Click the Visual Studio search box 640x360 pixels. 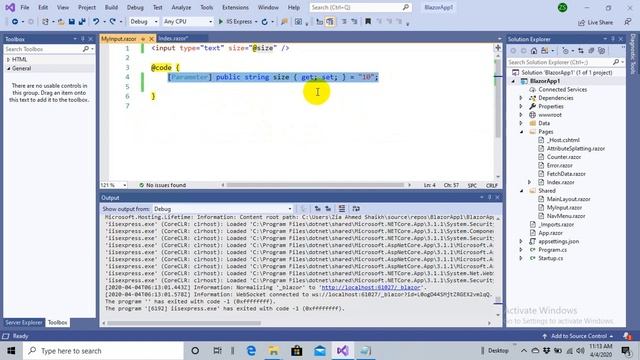[x=360, y=7]
